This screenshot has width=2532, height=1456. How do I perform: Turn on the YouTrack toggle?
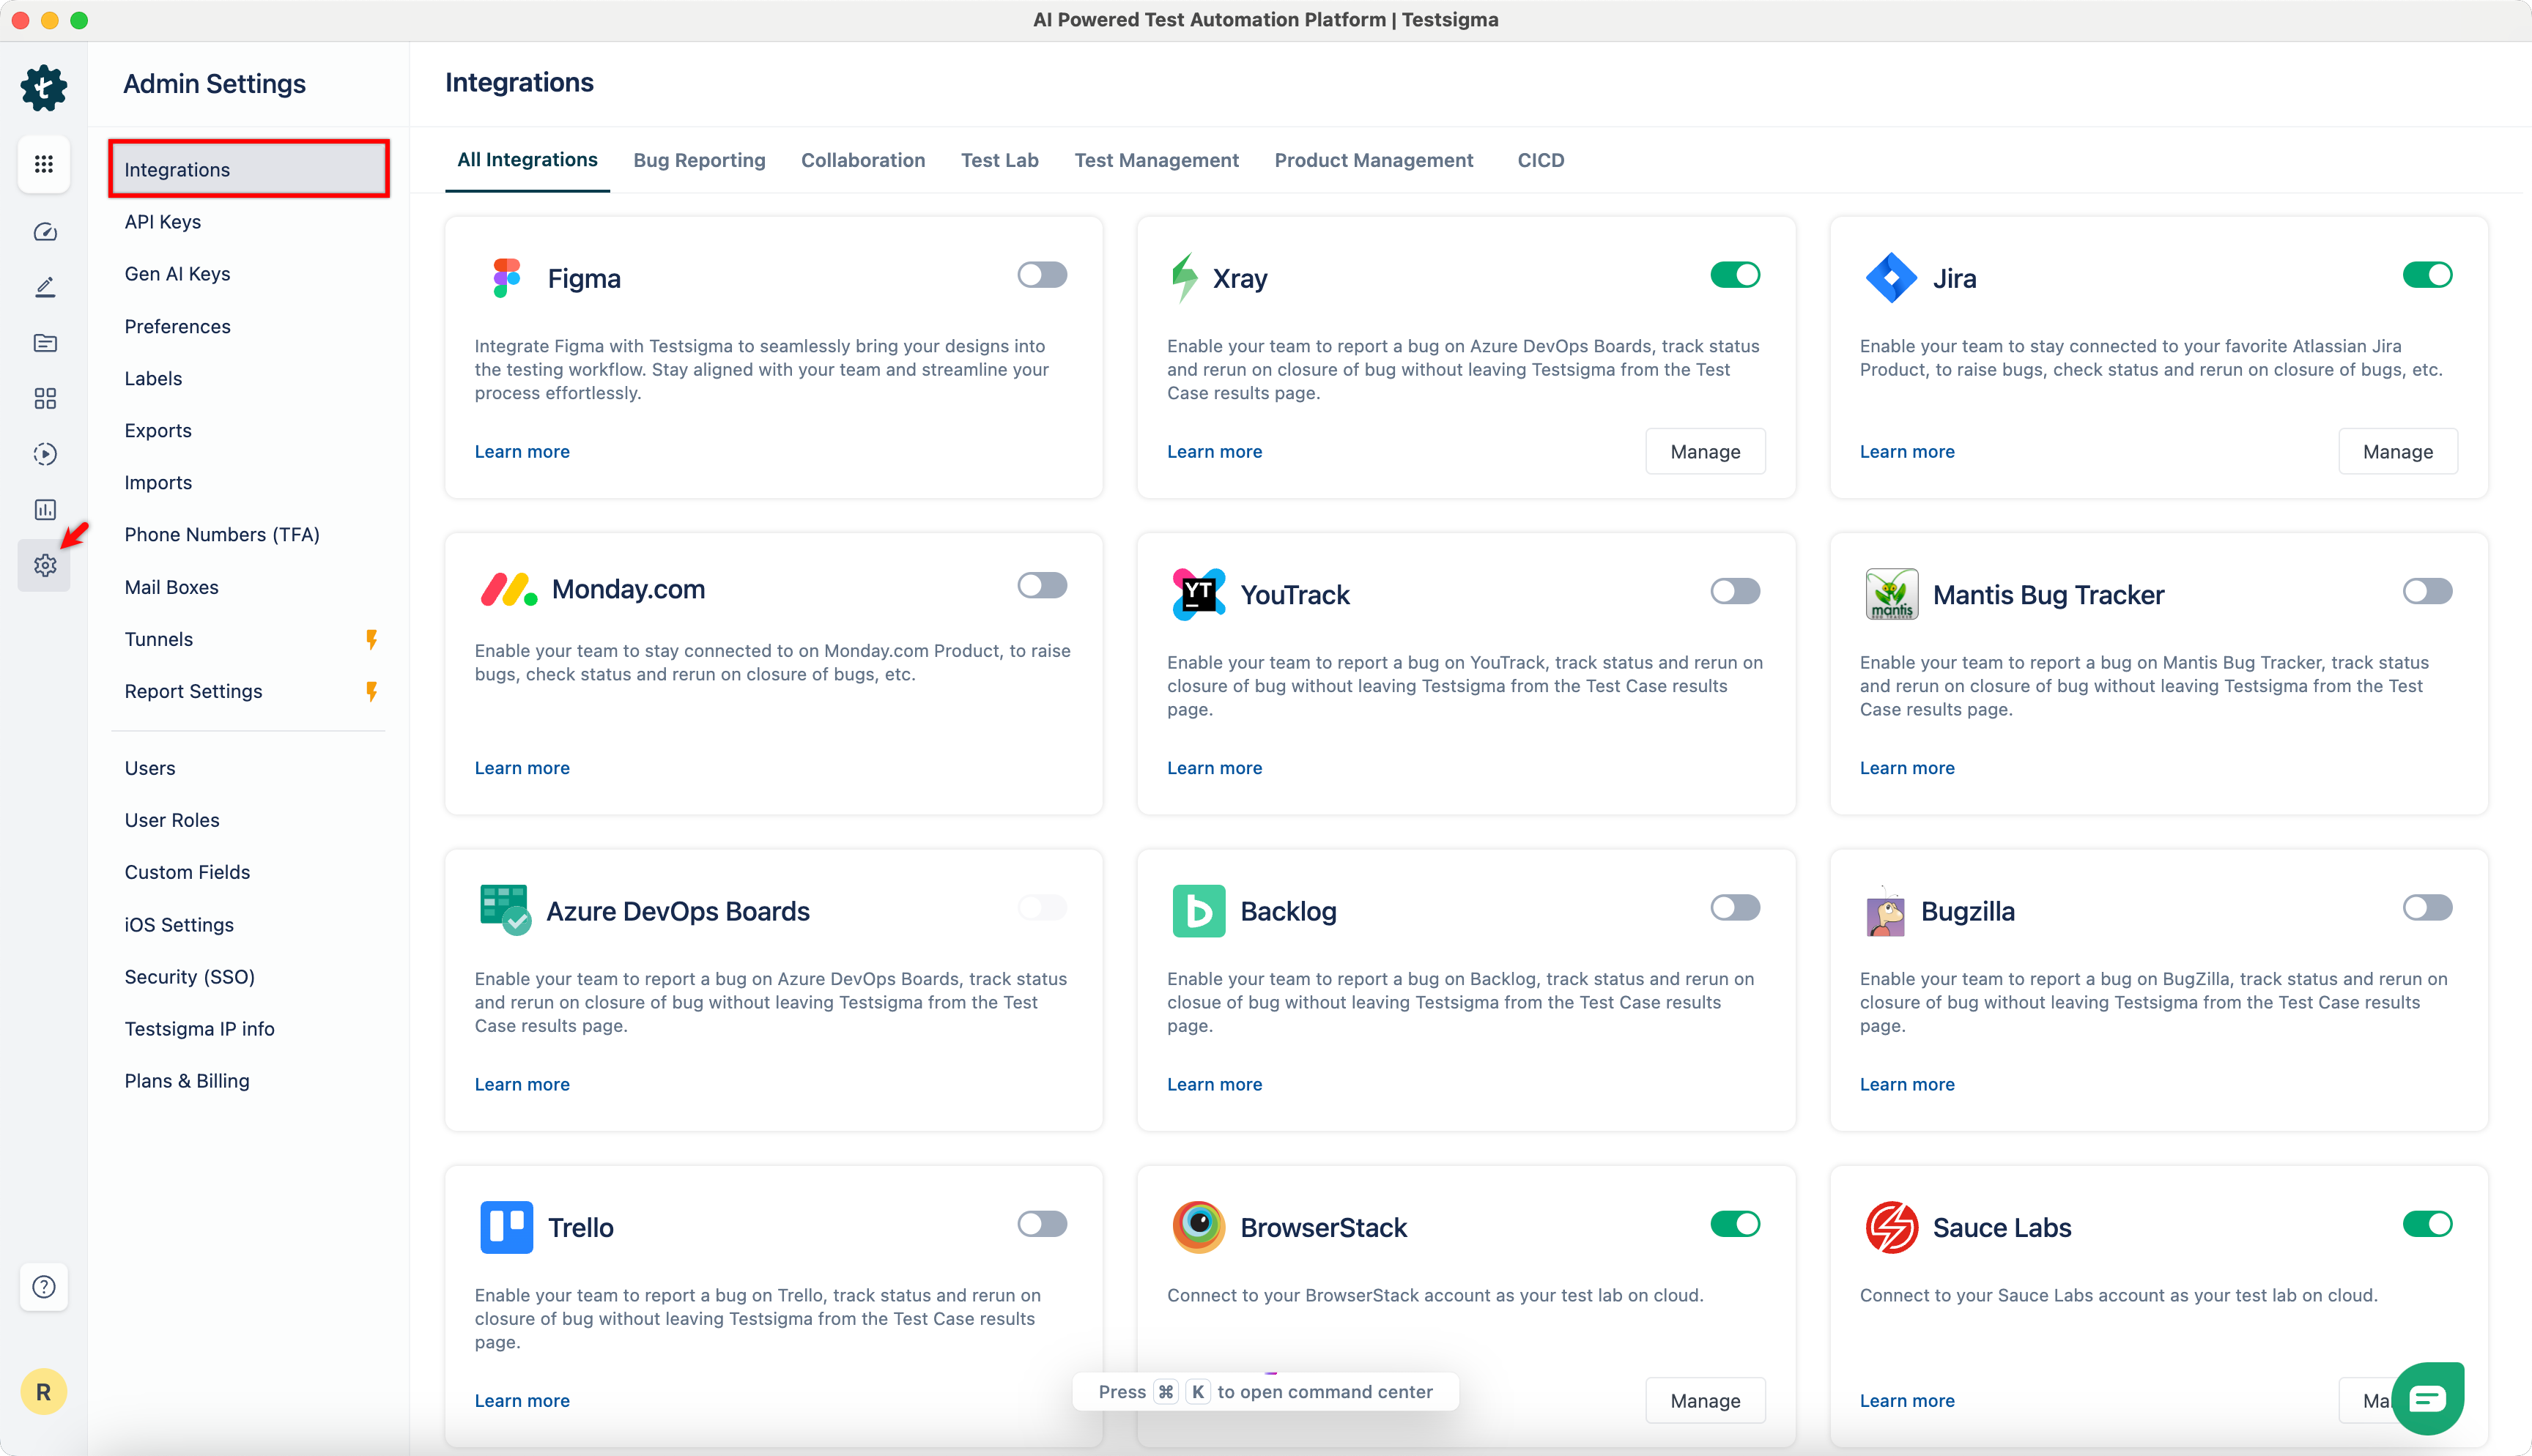(1735, 591)
